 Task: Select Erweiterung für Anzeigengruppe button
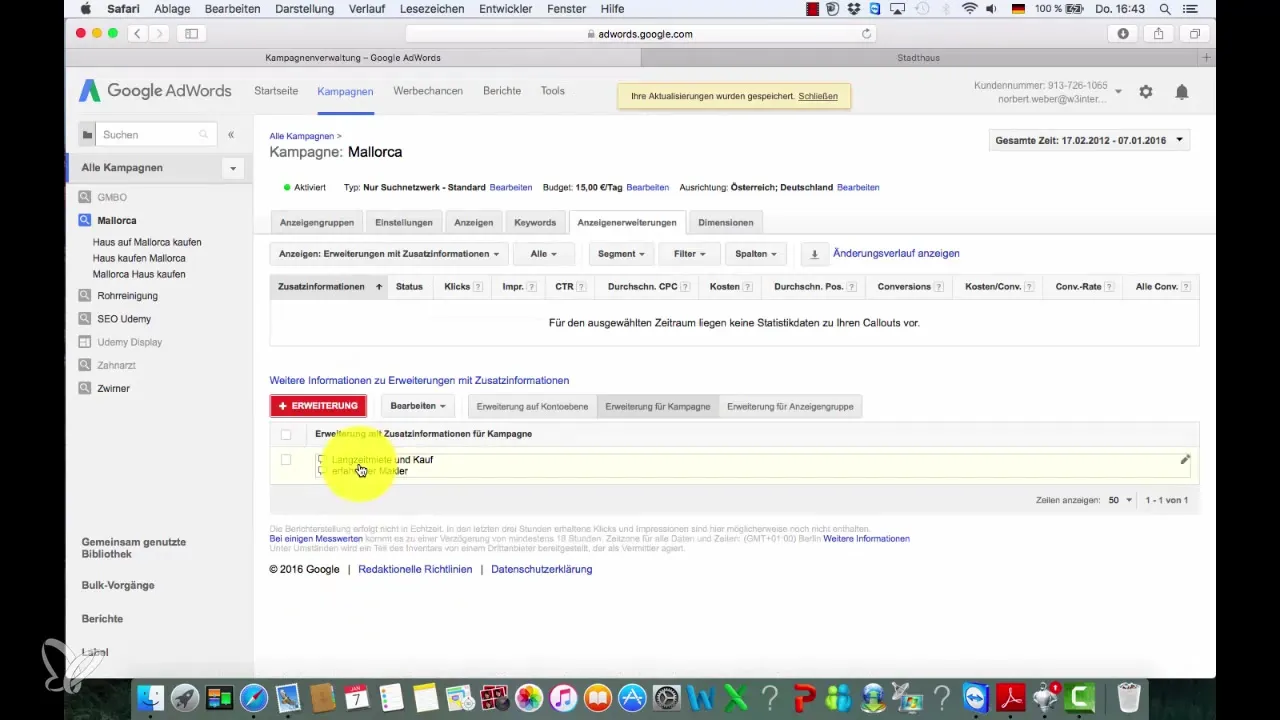(790, 406)
